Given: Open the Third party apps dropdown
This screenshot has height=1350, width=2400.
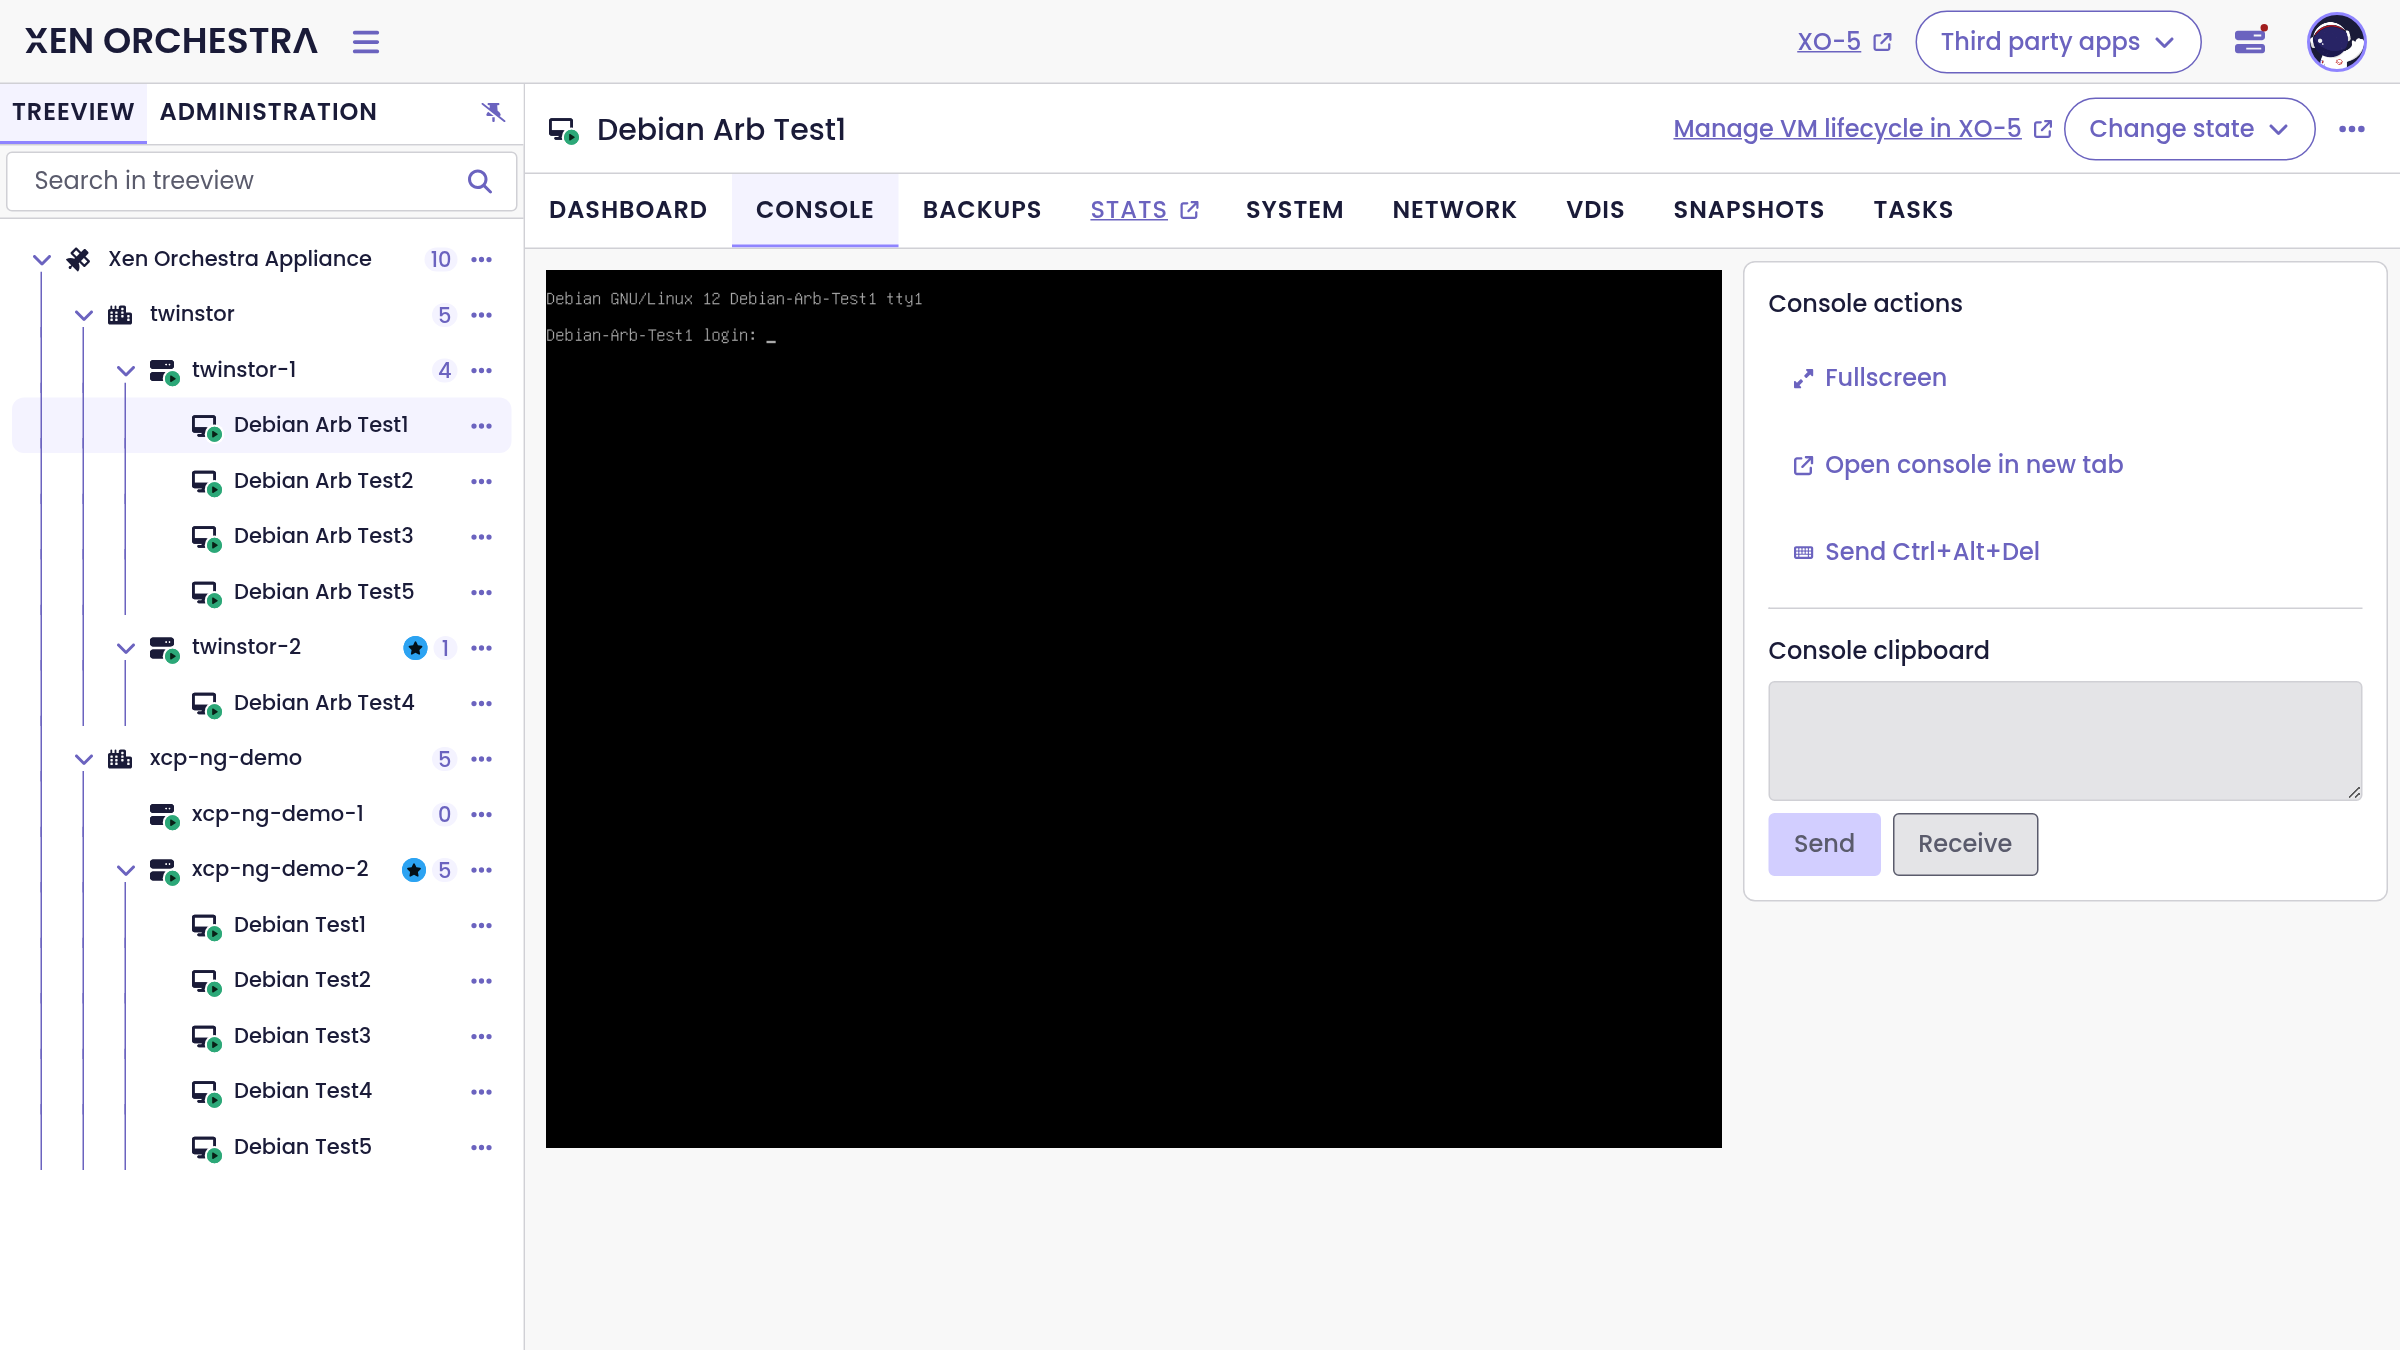Looking at the screenshot, I should tap(2058, 42).
